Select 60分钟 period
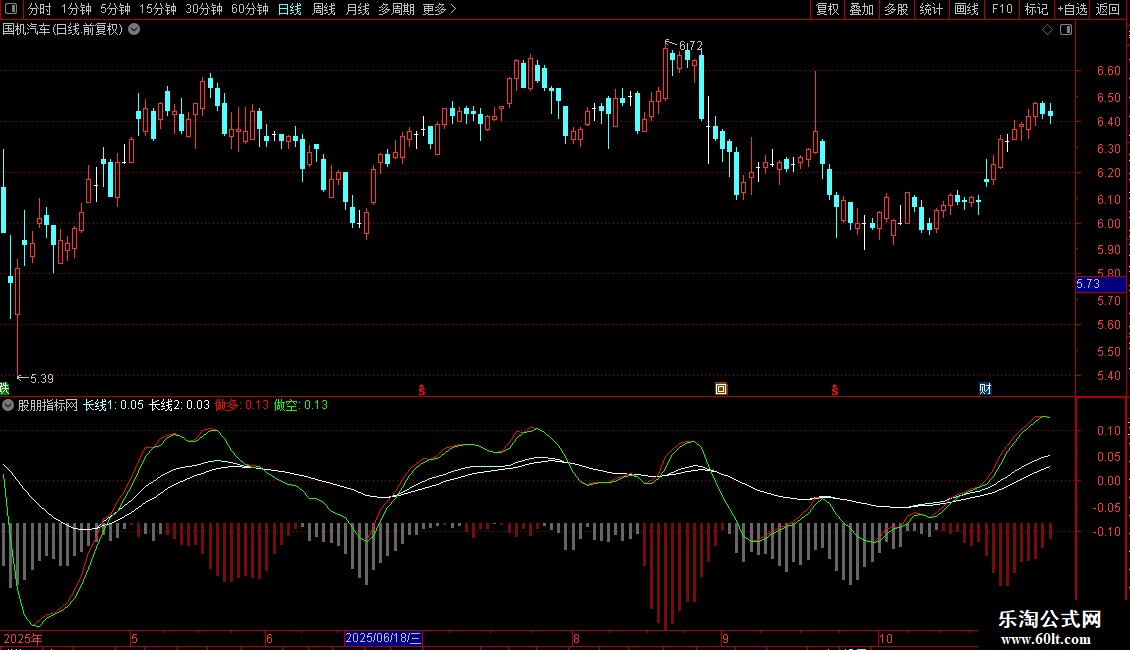The height and width of the screenshot is (650, 1130). [250, 9]
